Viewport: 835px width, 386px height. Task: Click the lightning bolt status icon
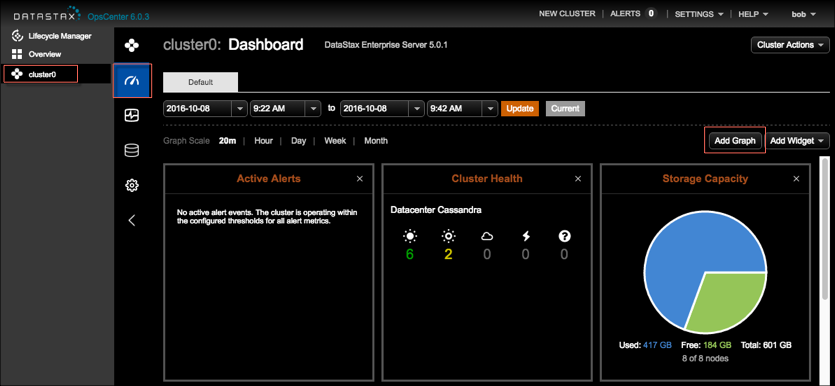click(526, 236)
